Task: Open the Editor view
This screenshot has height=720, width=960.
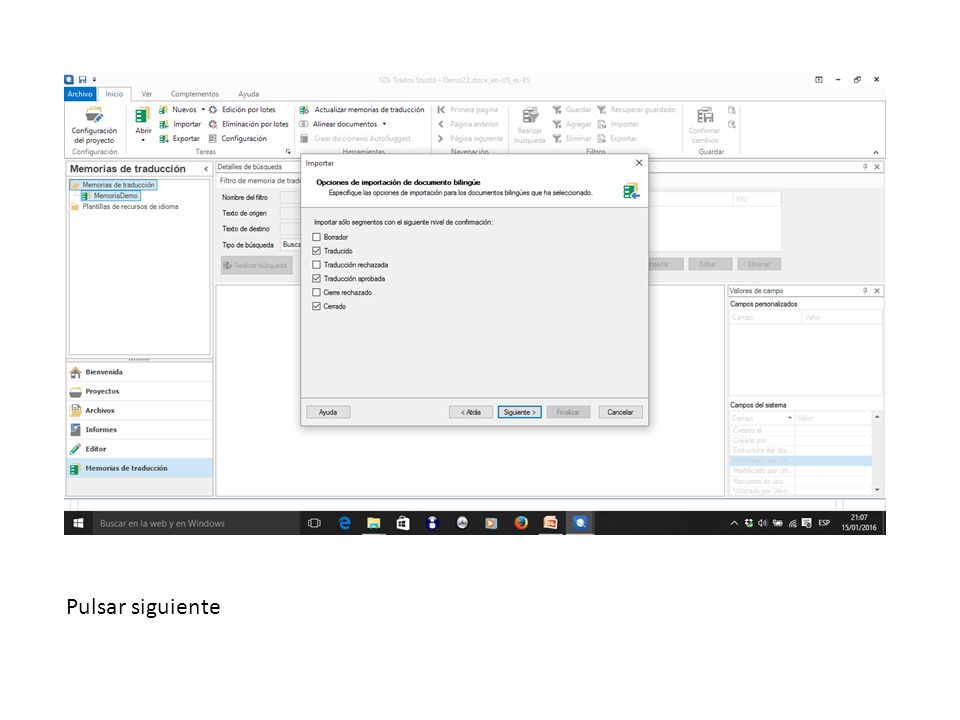Action: pos(140,449)
